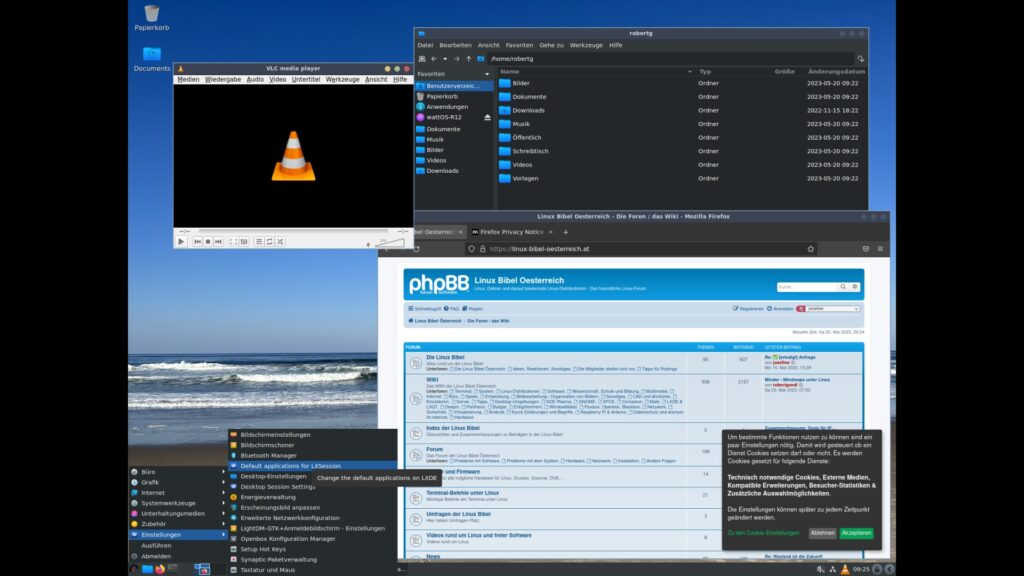Expand the Unterhaltungsmedien submenu
This screenshot has height=576, width=1024.
pyautogui.click(x=178, y=513)
